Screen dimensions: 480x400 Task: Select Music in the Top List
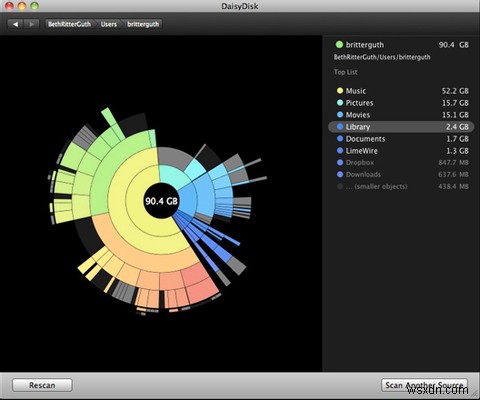point(402,91)
